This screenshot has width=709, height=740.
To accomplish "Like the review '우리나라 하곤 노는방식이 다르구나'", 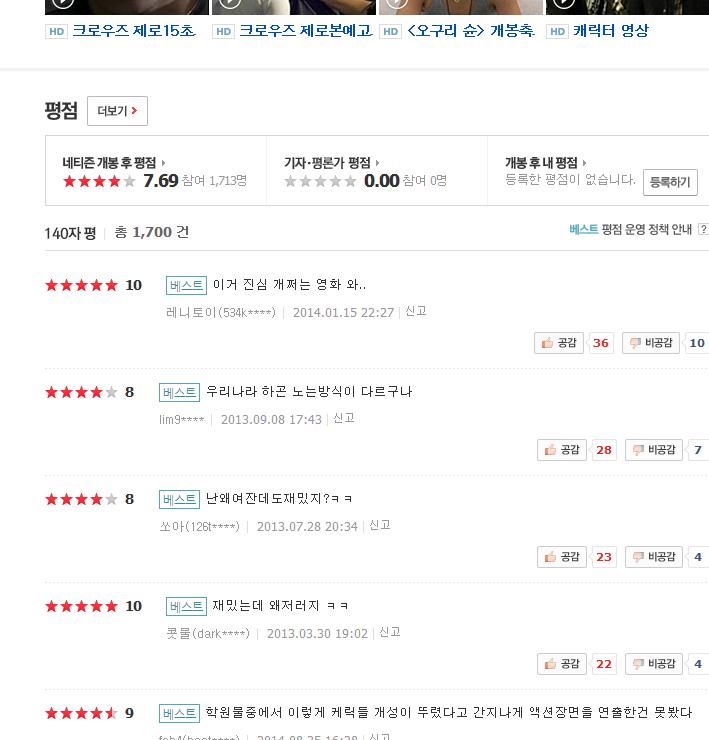I will (x=562, y=450).
